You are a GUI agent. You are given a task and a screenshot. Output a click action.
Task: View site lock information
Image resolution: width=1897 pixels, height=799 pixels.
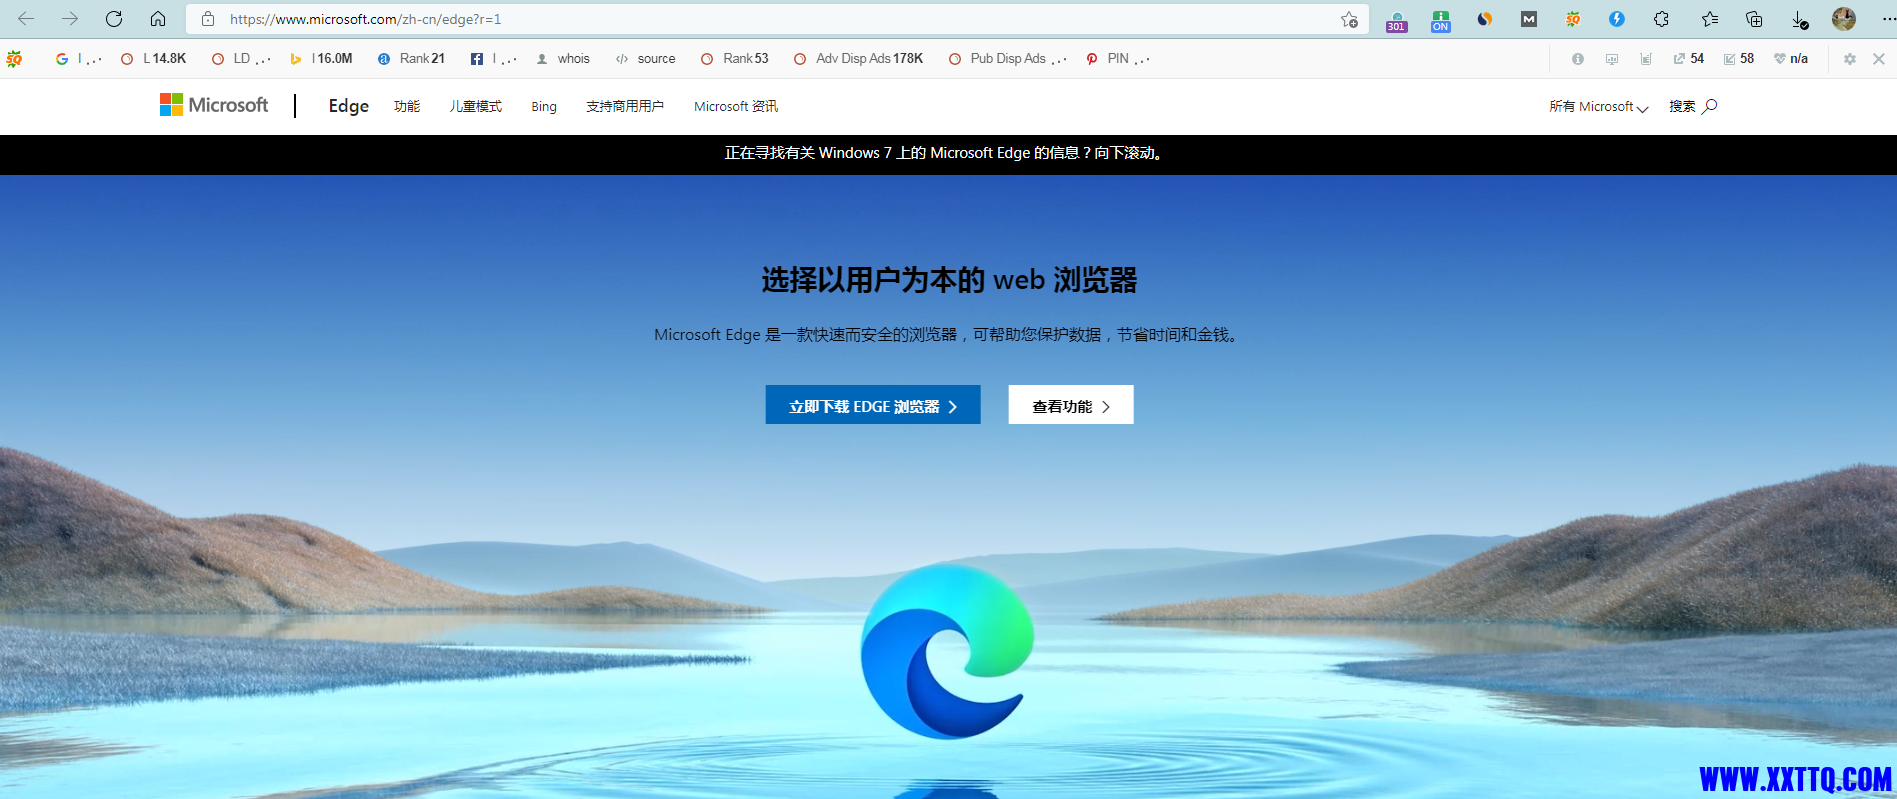pos(208,19)
